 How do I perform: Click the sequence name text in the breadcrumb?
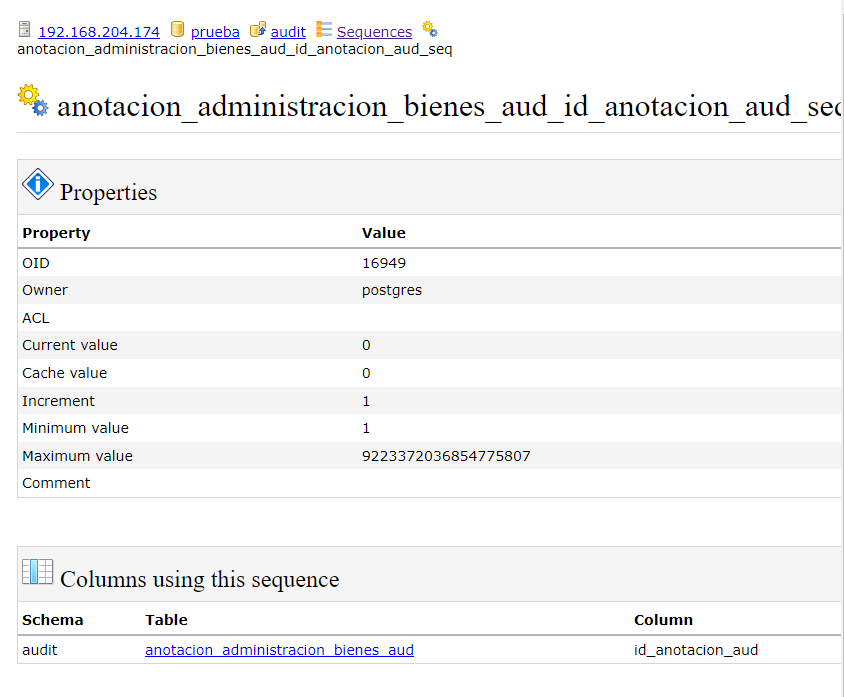pos(235,49)
